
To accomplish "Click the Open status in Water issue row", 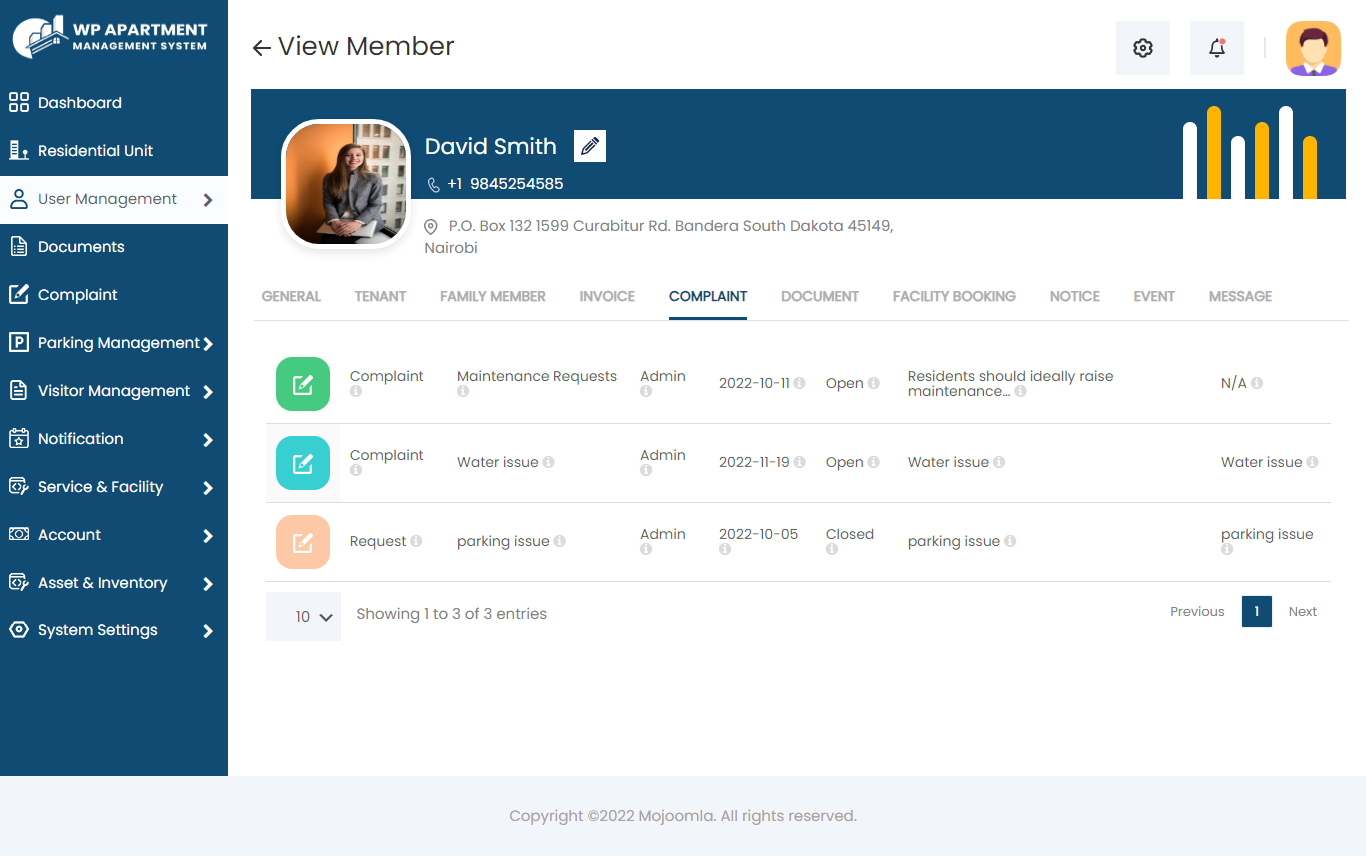I will tap(844, 463).
